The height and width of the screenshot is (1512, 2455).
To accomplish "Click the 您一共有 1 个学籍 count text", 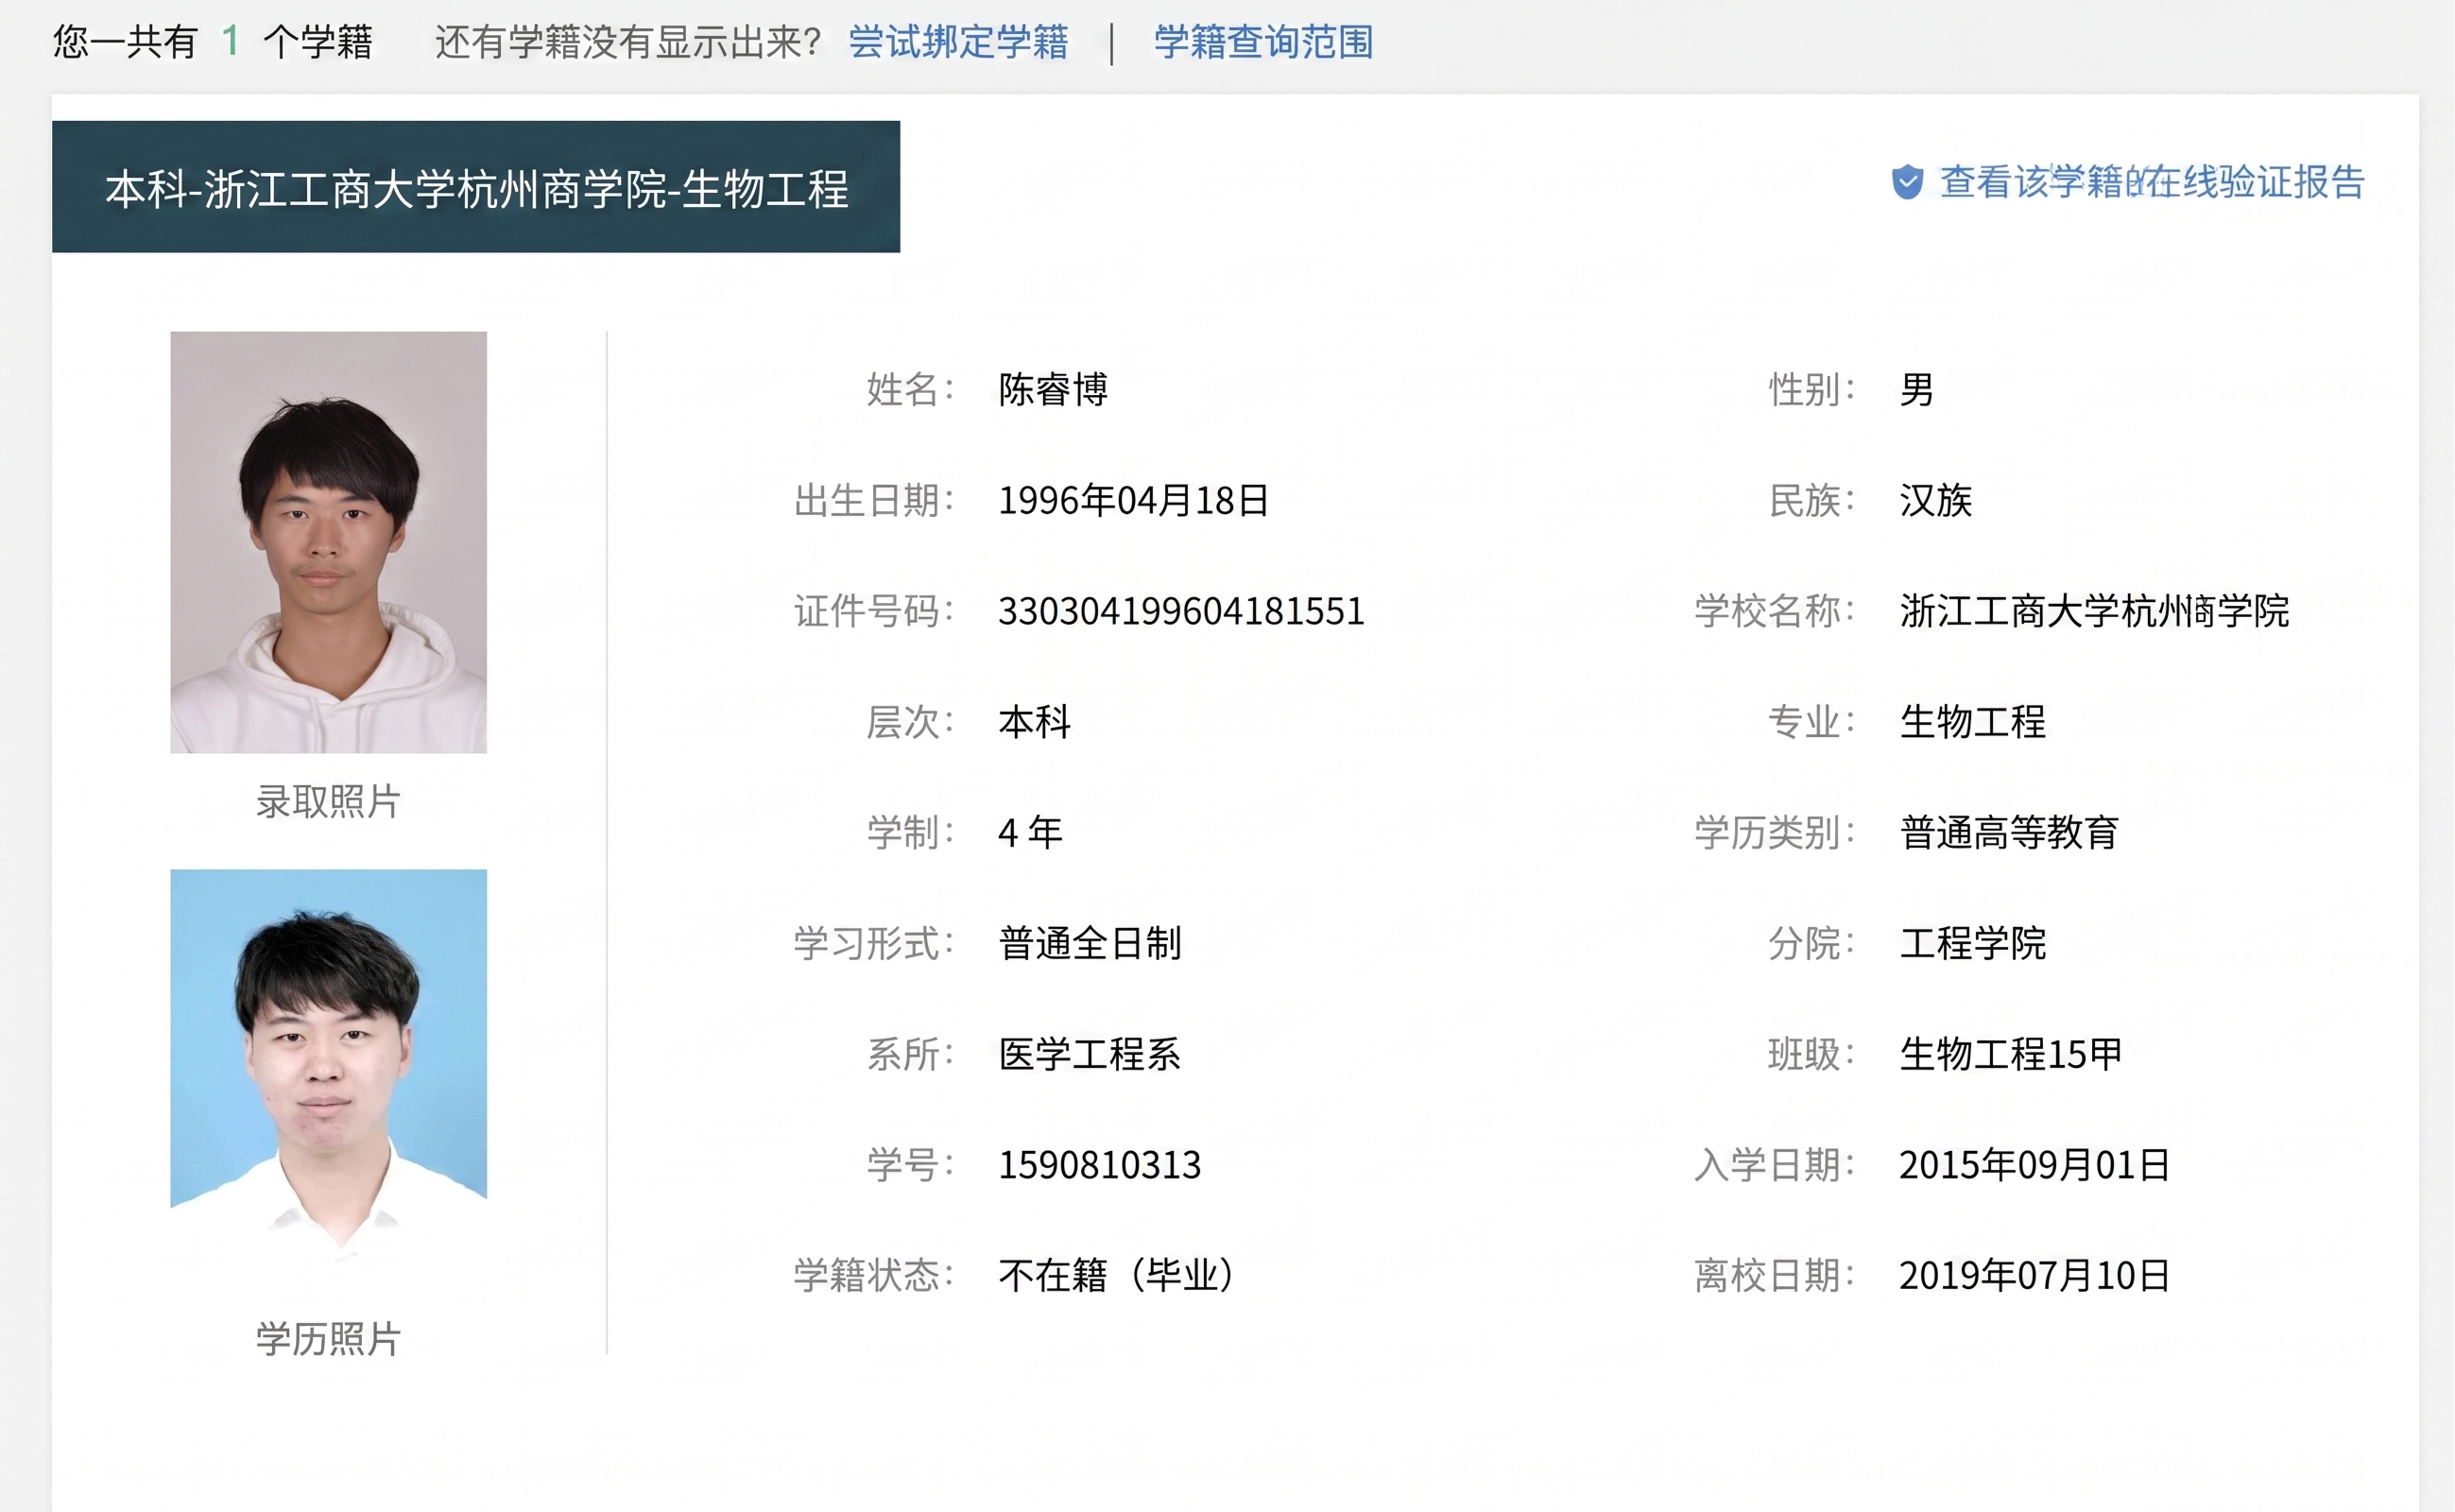I will click(x=212, y=42).
